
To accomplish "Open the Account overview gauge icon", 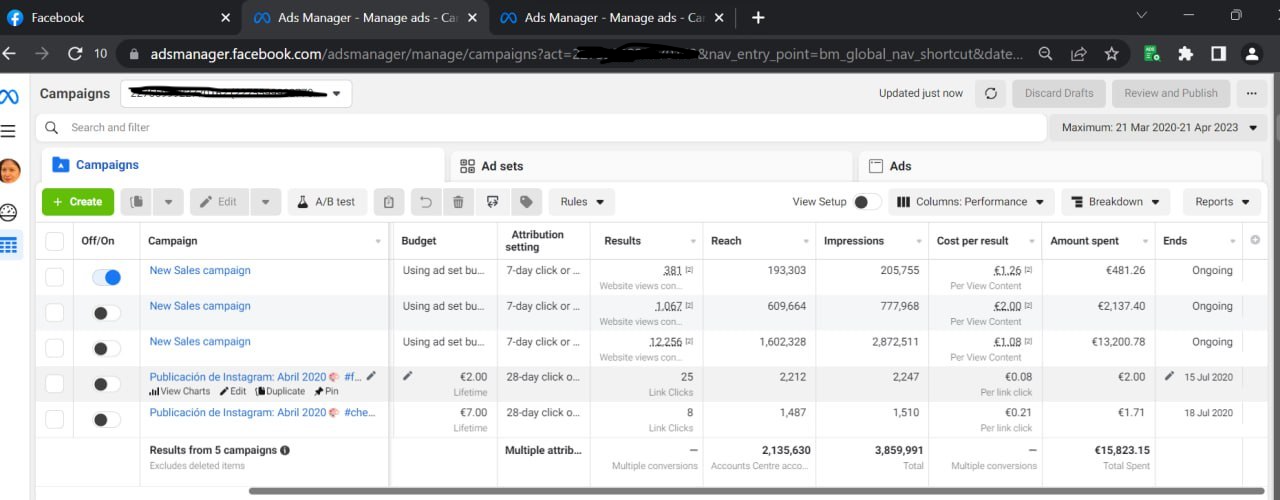I will point(9,212).
